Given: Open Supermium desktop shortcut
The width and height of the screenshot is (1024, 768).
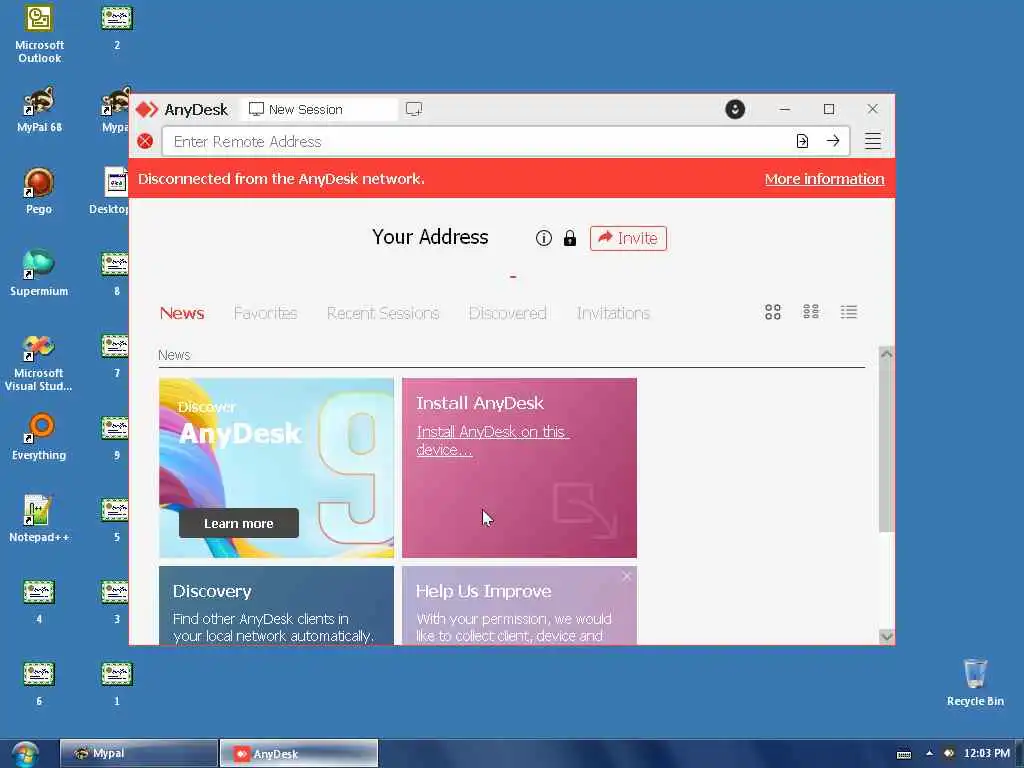Looking at the screenshot, I should 39,273.
